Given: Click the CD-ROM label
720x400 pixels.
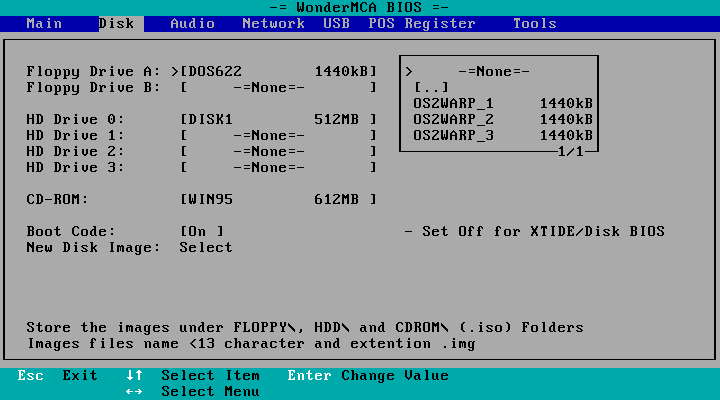Looking at the screenshot, I should tap(57, 199).
